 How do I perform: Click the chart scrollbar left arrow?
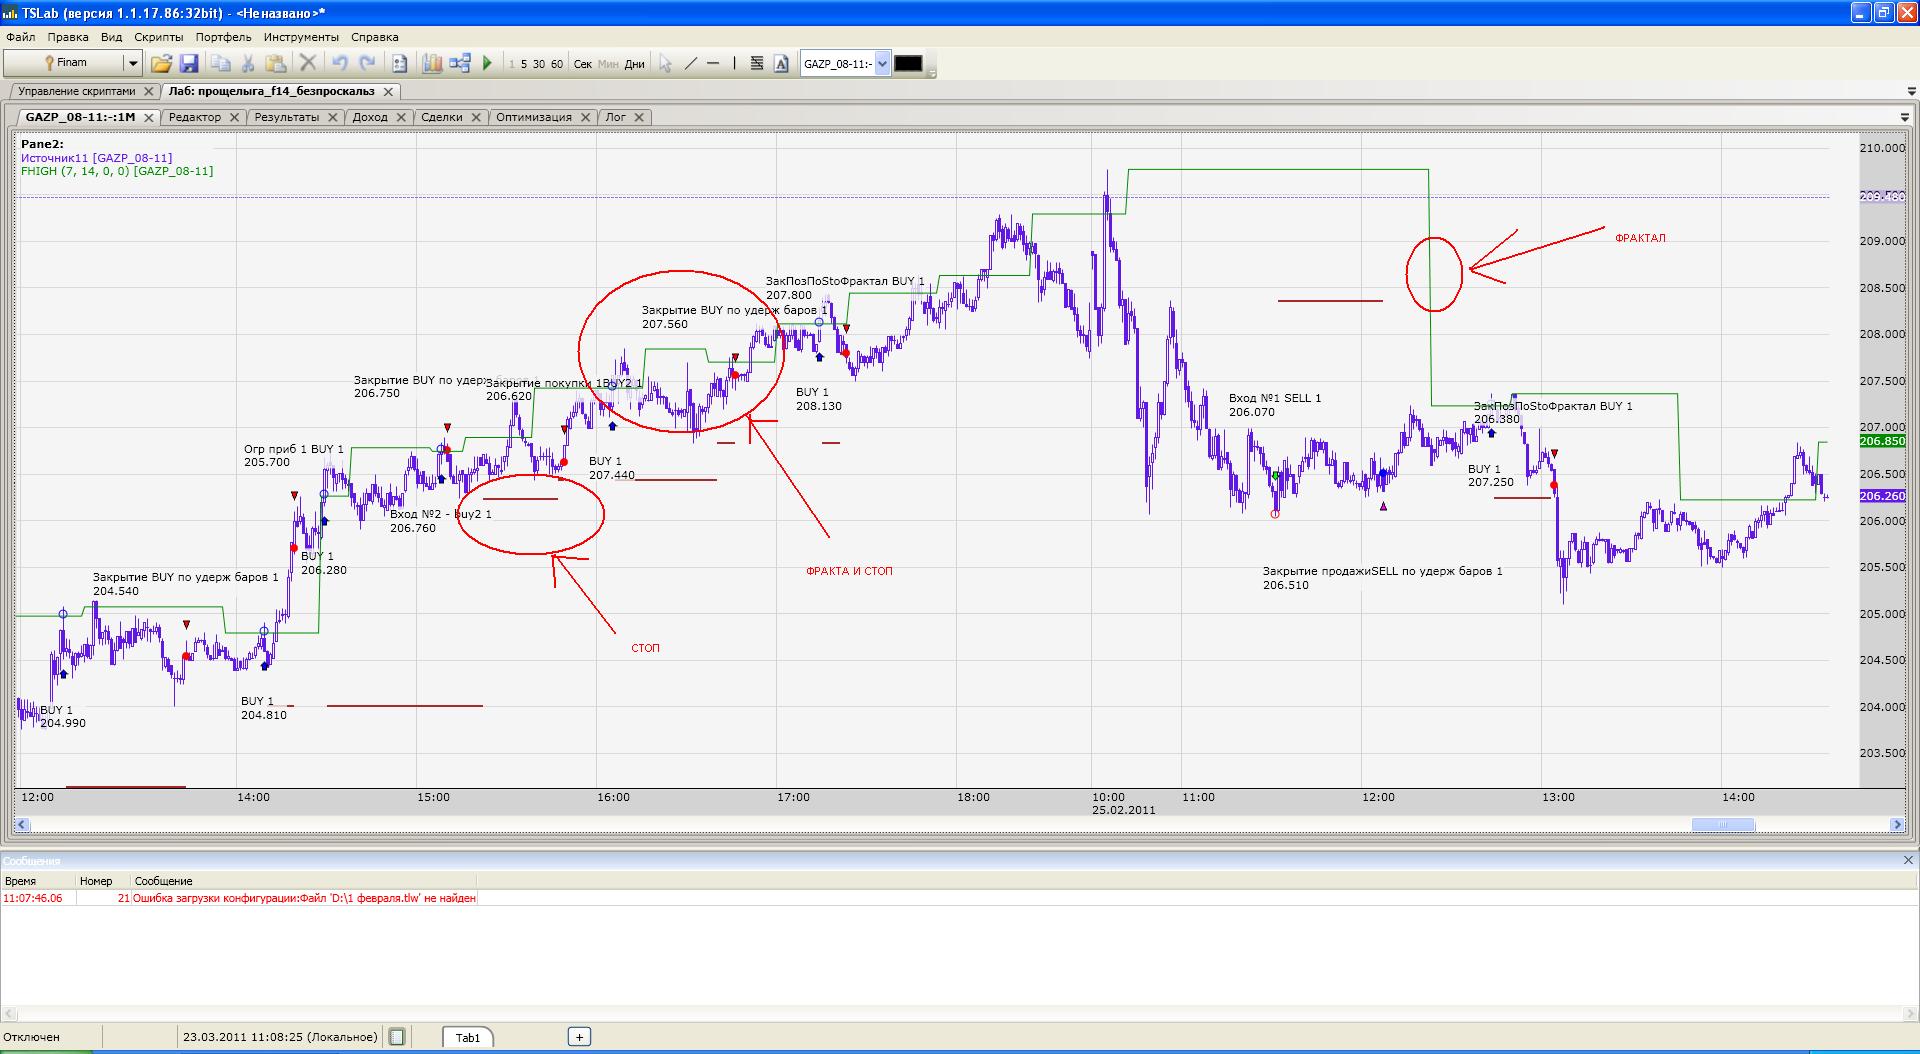pyautogui.click(x=22, y=825)
